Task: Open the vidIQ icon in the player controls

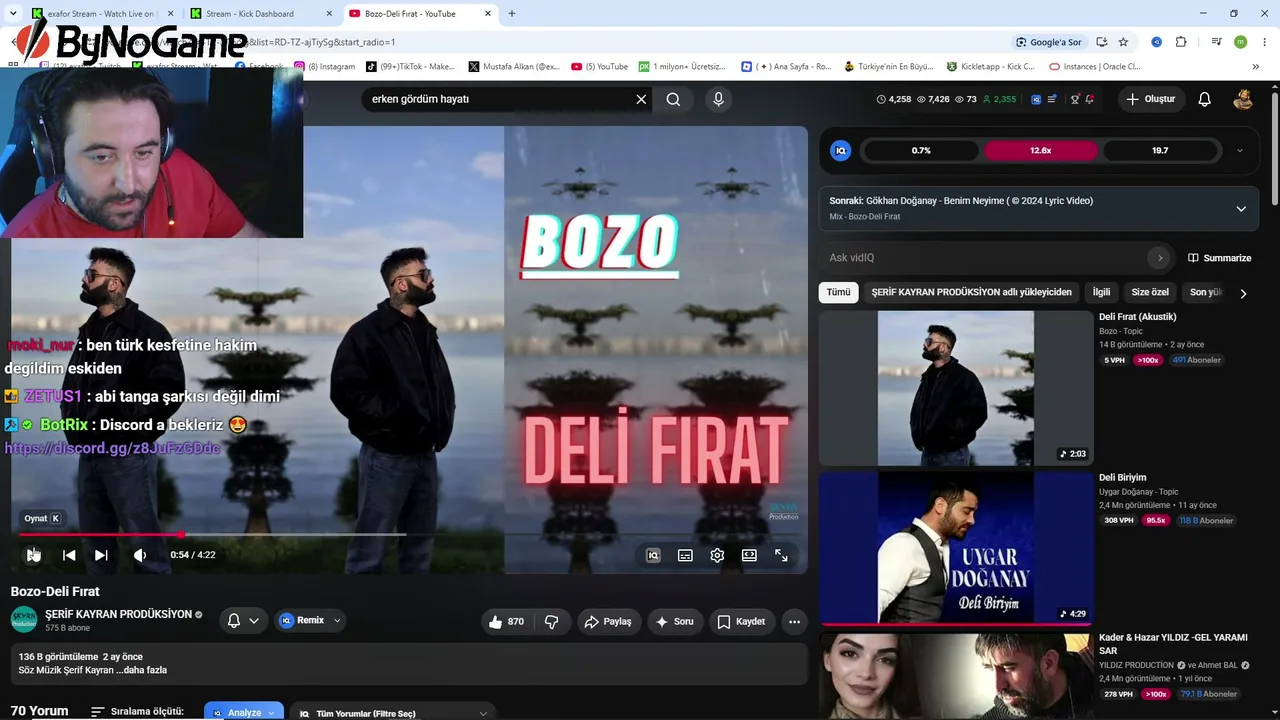Action: pos(653,555)
